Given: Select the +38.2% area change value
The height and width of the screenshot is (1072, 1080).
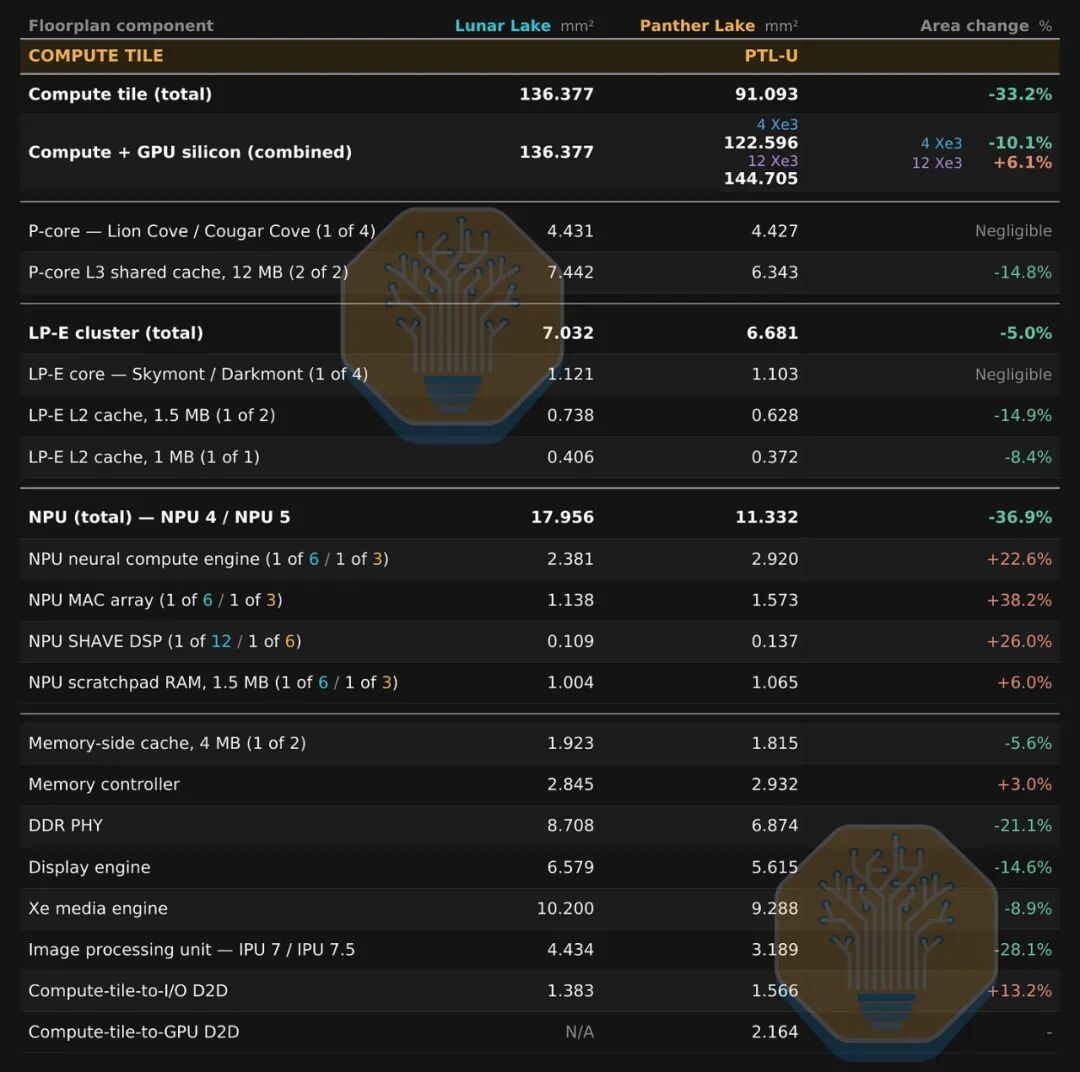Looking at the screenshot, I should [x=1019, y=600].
